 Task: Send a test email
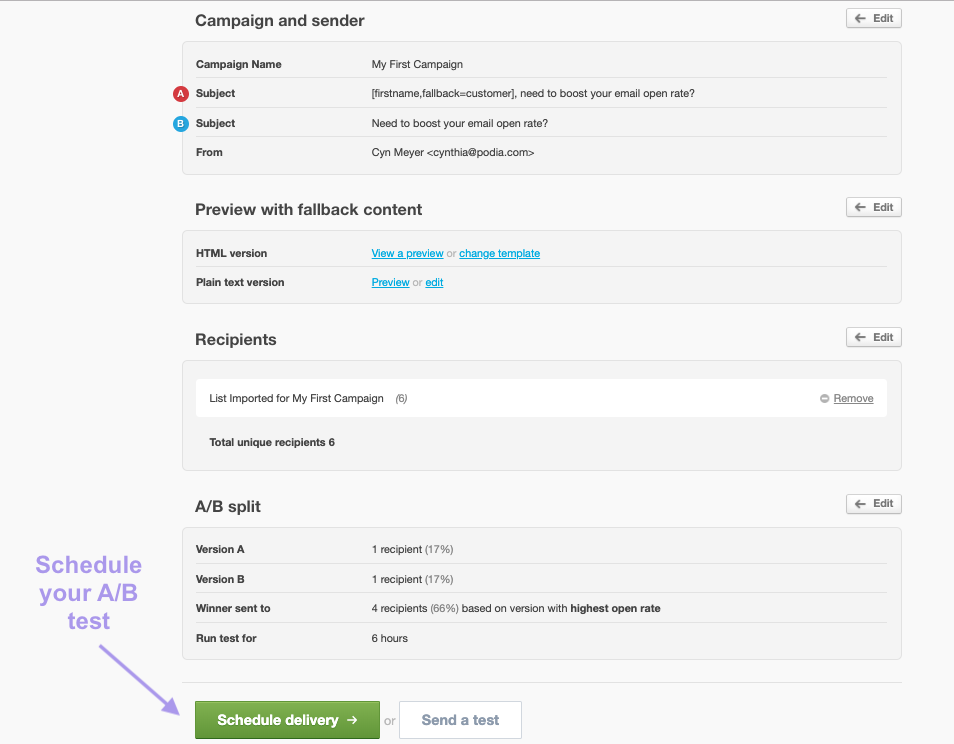pyautogui.click(x=460, y=720)
